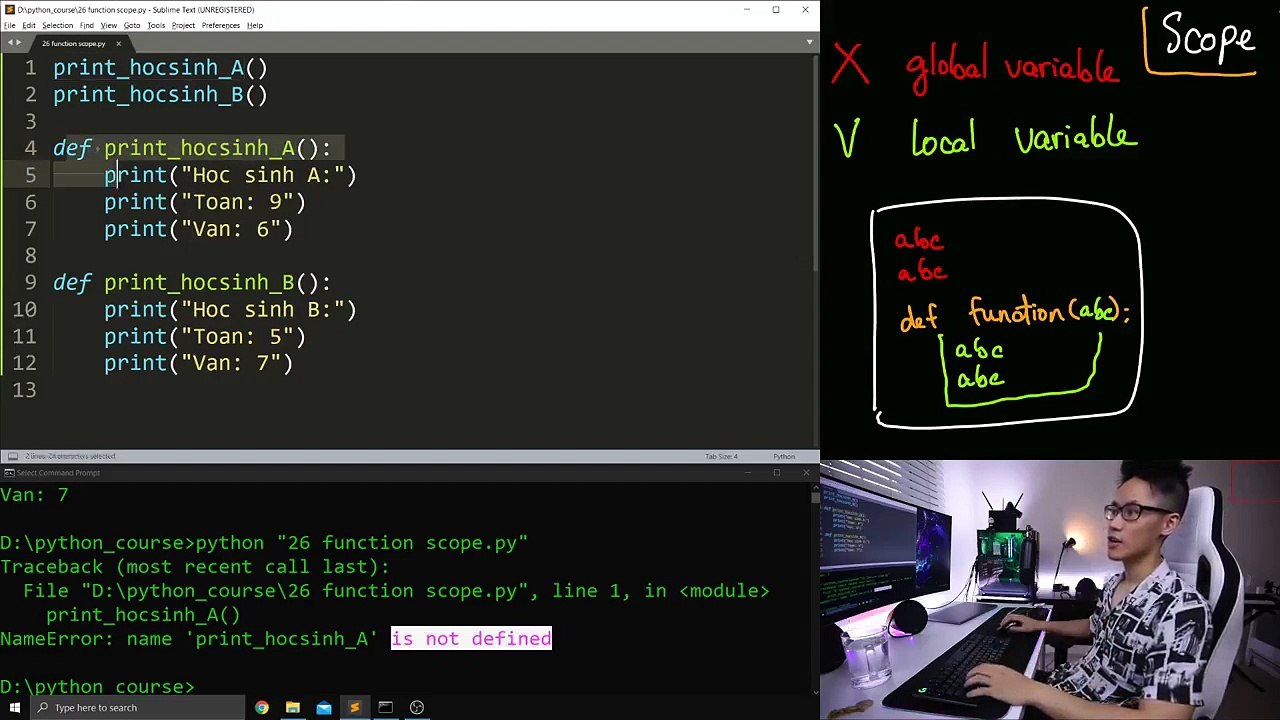This screenshot has height=720, width=1280.
Task: Open the Project menu
Action: tap(183, 25)
